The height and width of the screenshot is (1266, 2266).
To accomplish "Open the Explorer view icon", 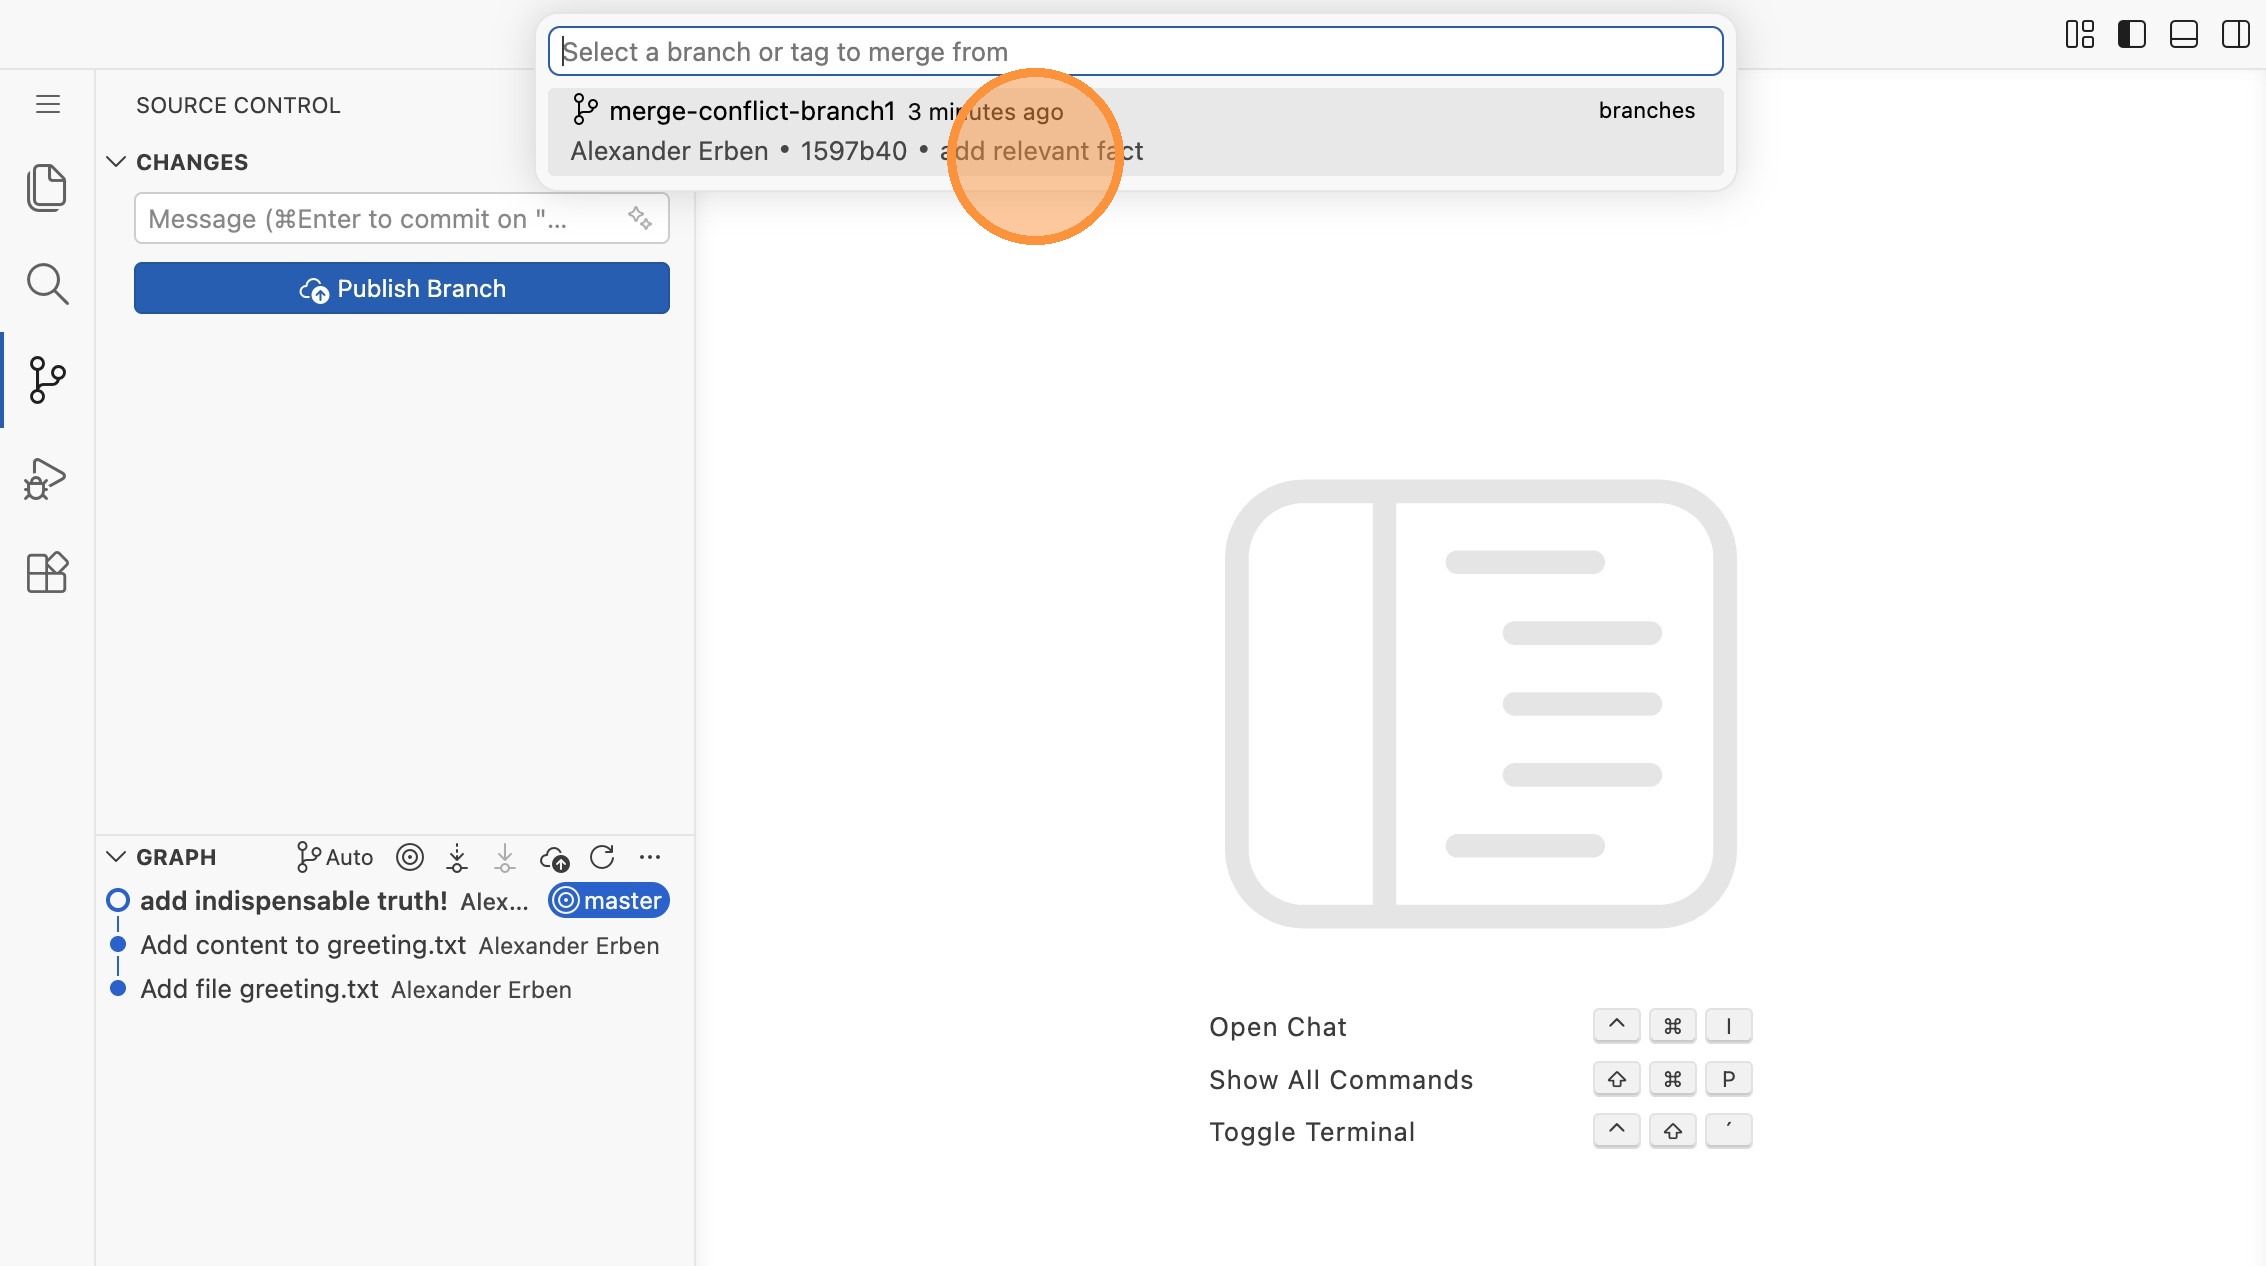I will (46, 187).
